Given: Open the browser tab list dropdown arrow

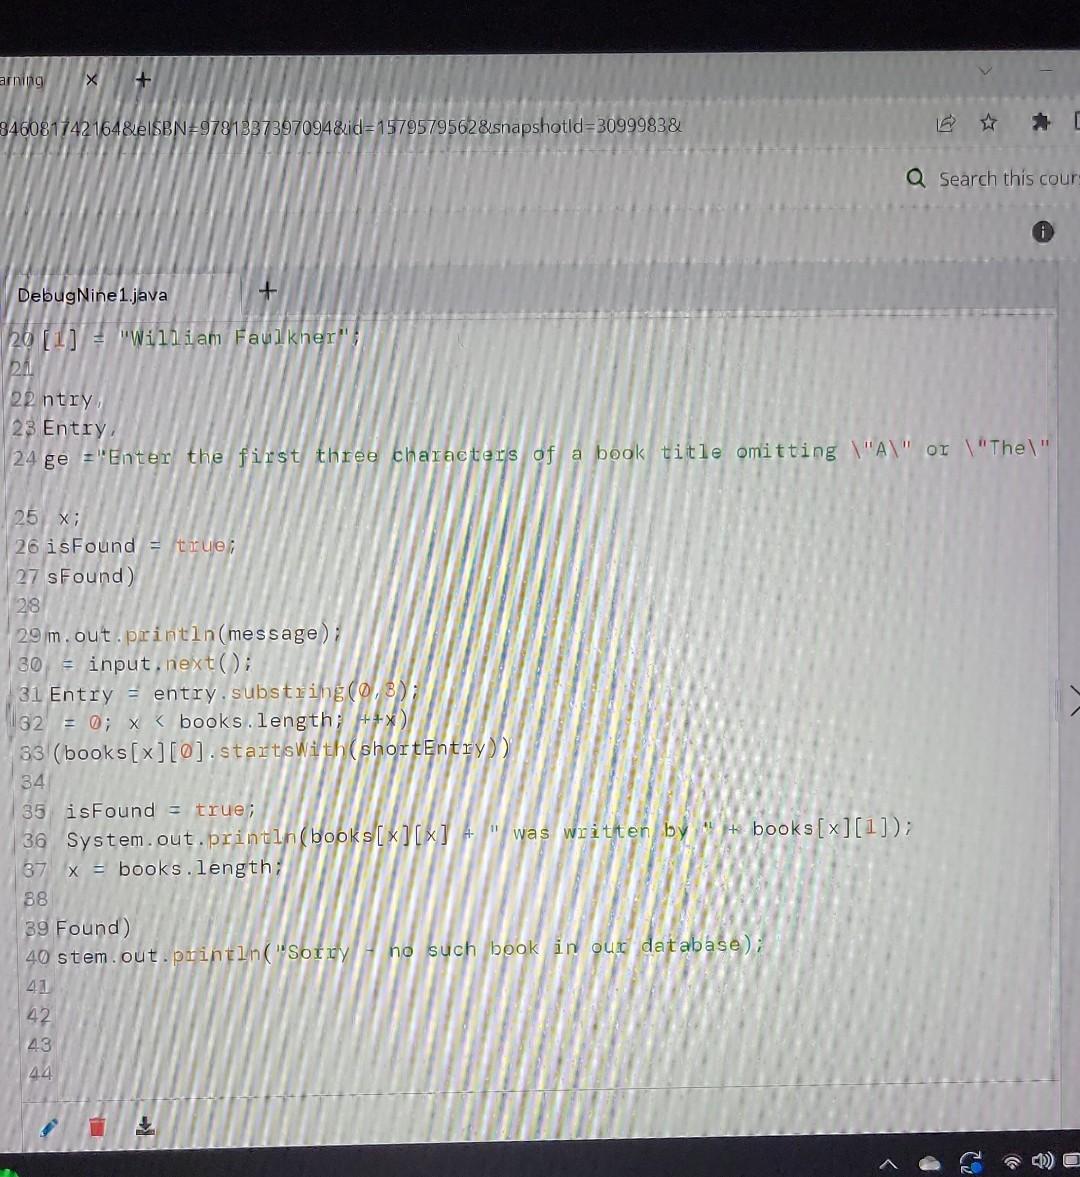Looking at the screenshot, I should (985, 71).
